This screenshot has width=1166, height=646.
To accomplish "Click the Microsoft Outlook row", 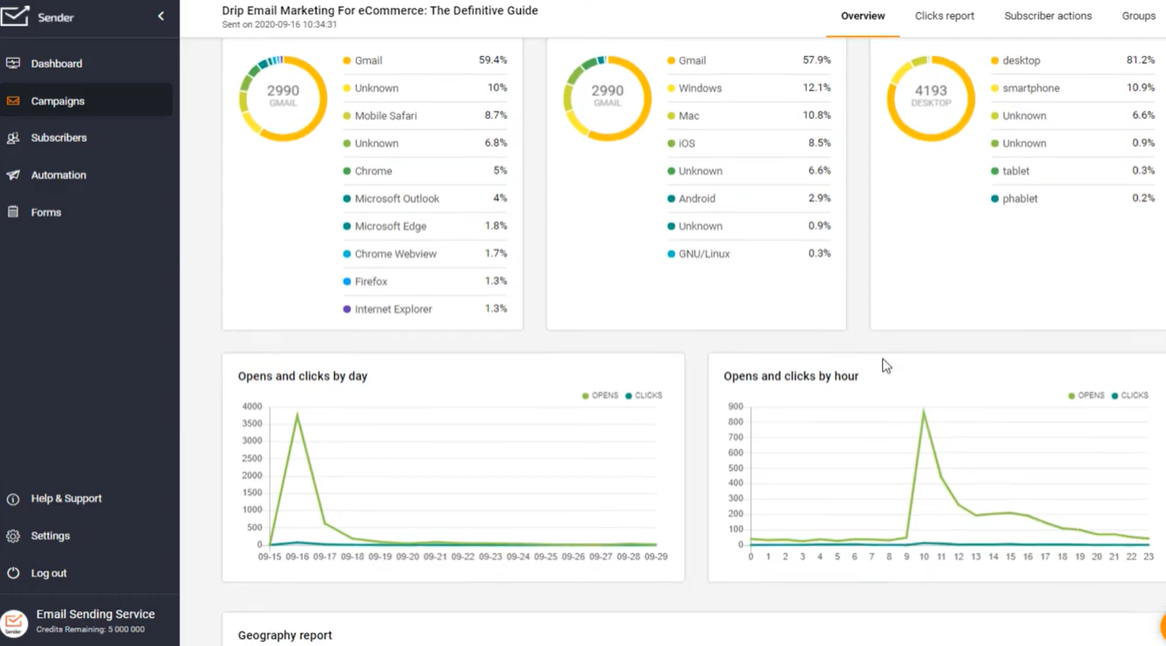I will click(425, 198).
